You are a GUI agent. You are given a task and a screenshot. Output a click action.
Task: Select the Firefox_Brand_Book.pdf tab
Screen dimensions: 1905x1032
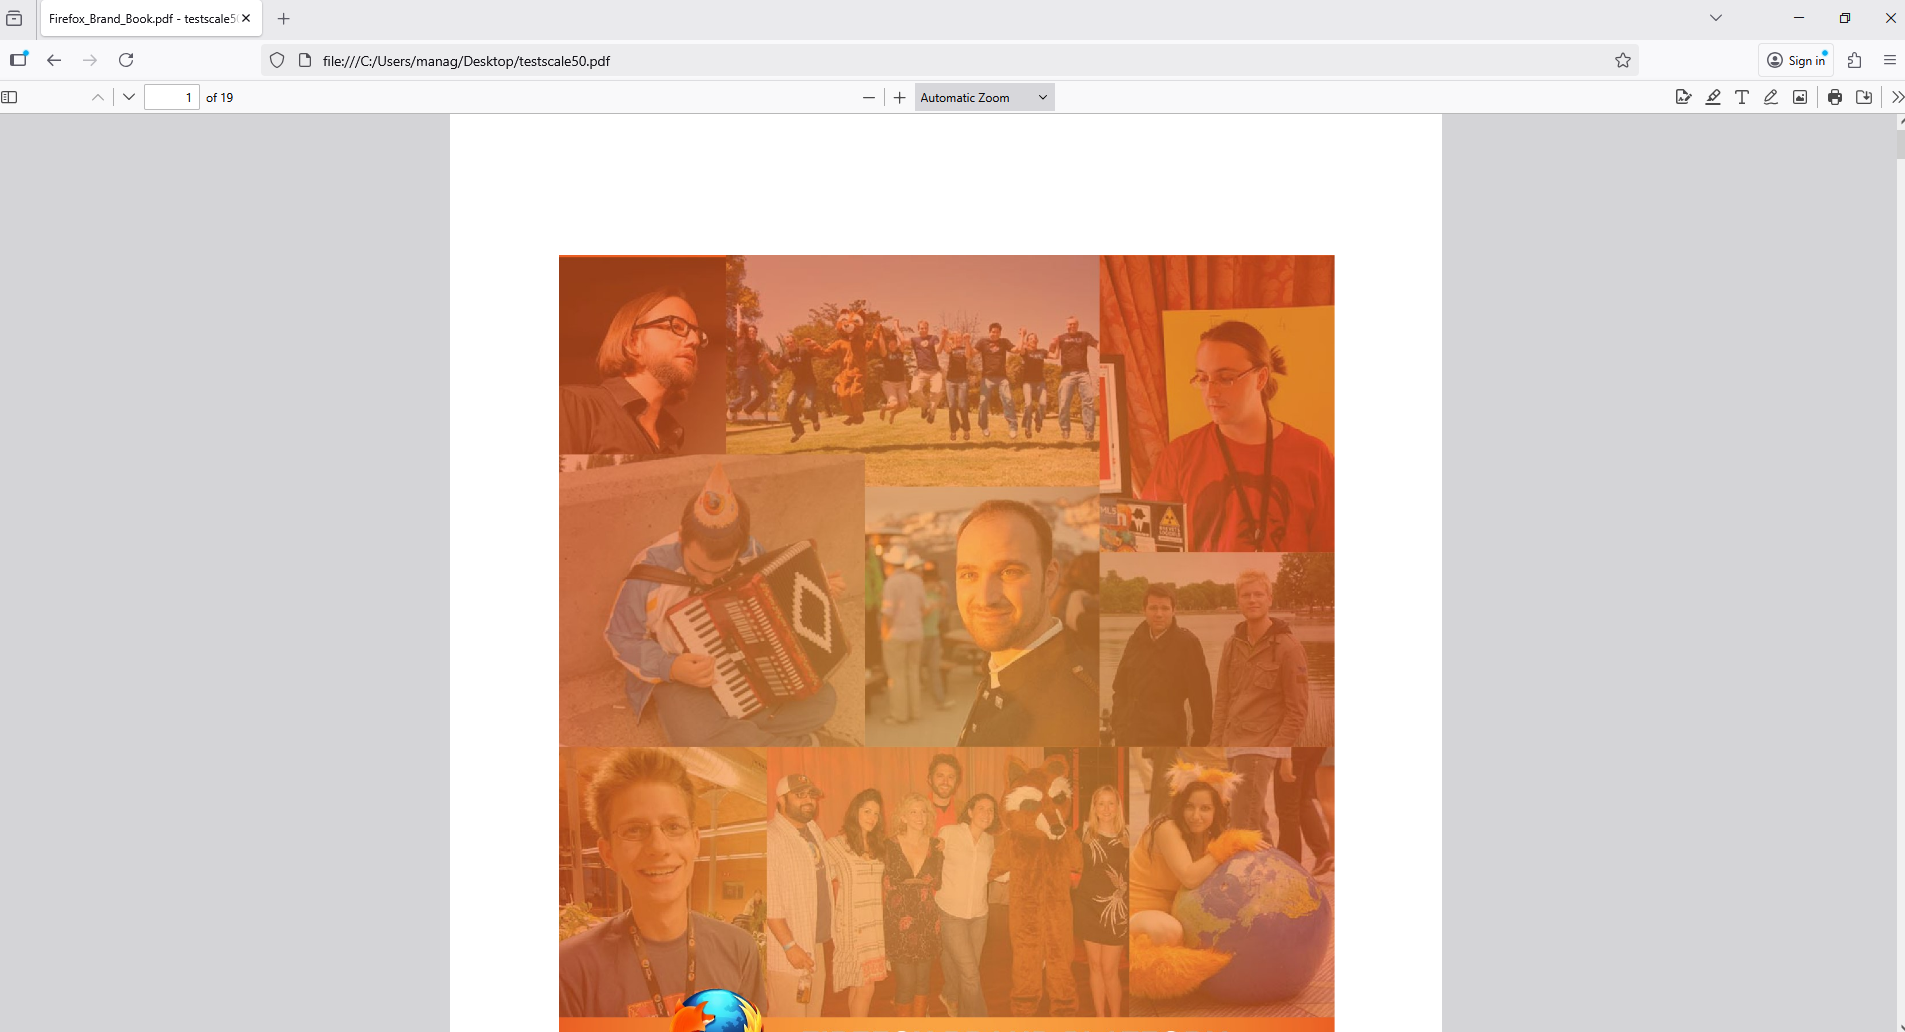(x=151, y=18)
